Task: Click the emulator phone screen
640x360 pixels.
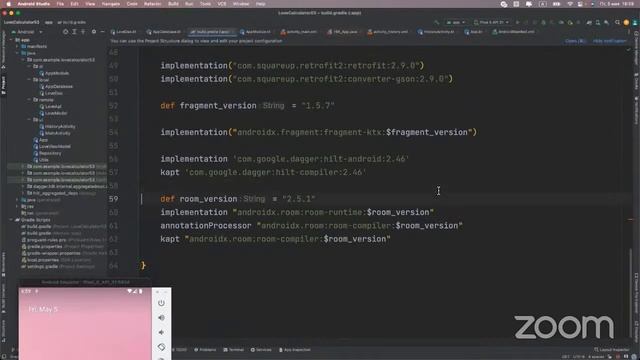Action: 85,324
